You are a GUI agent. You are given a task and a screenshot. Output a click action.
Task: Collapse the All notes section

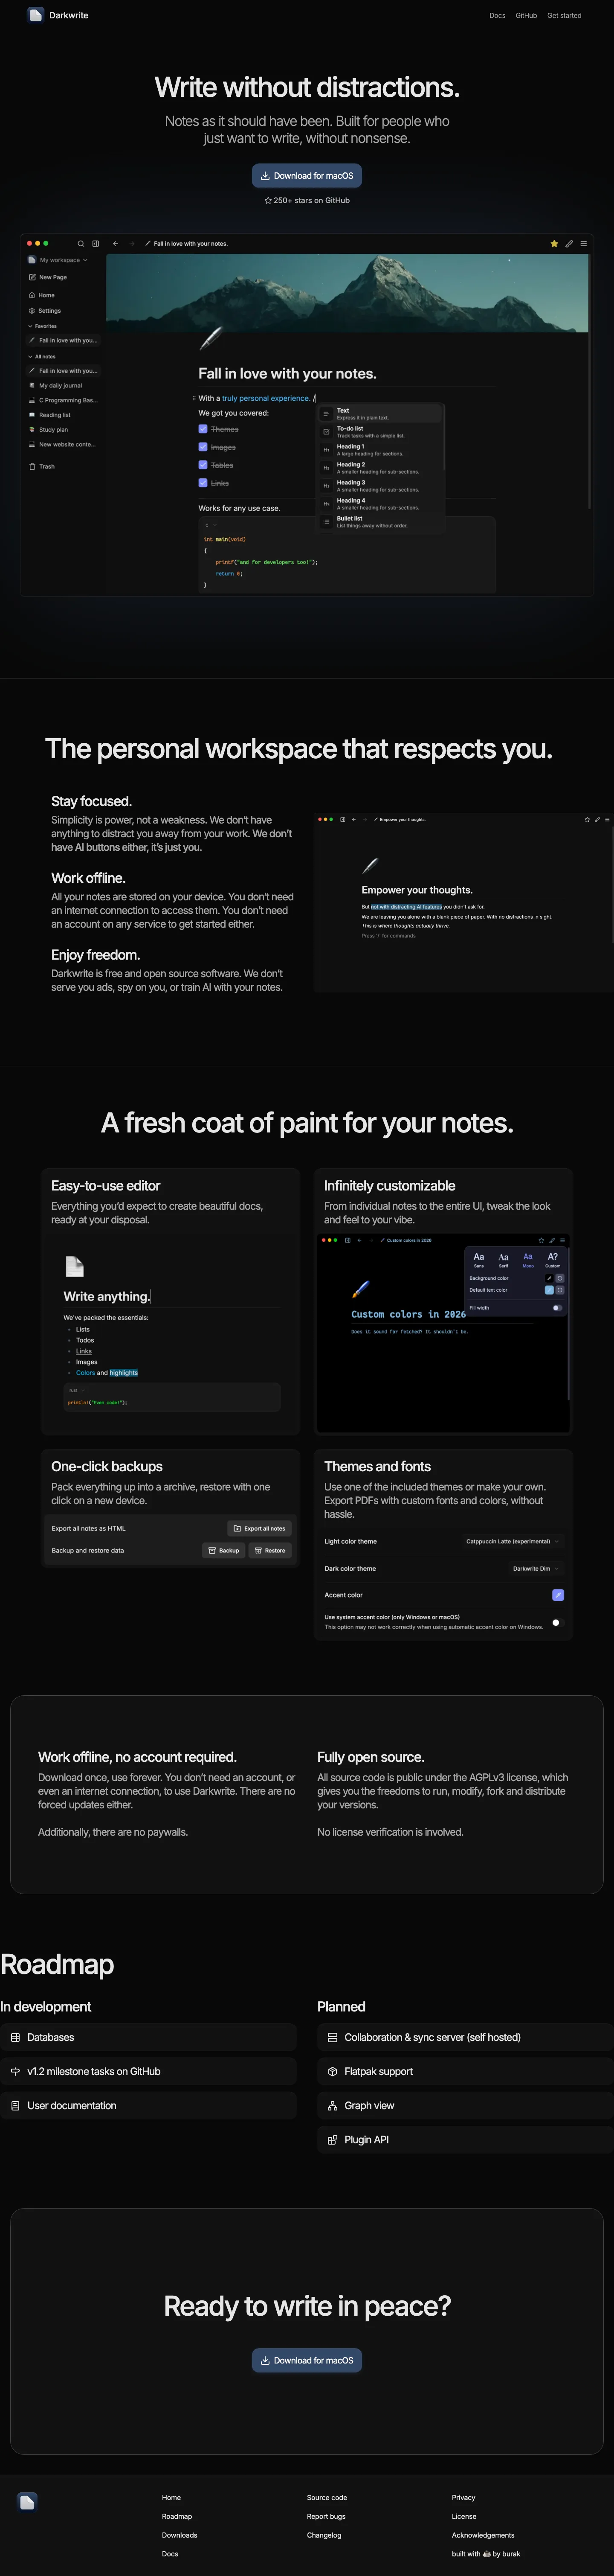click(x=42, y=356)
